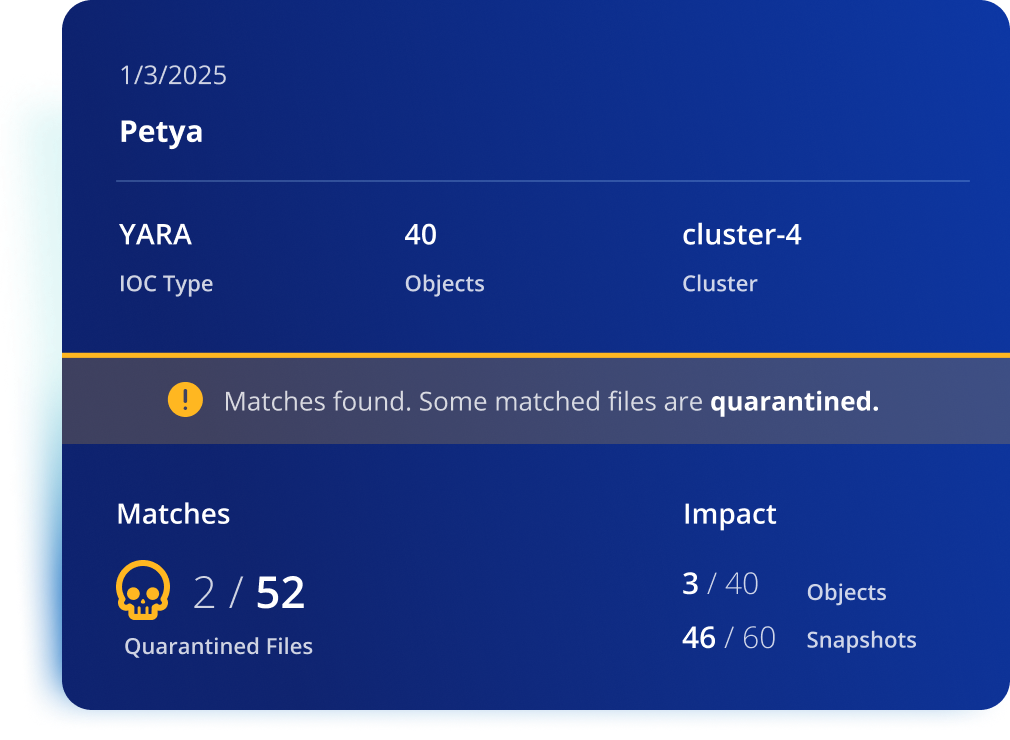Click the YARA IOC type value

155,234
